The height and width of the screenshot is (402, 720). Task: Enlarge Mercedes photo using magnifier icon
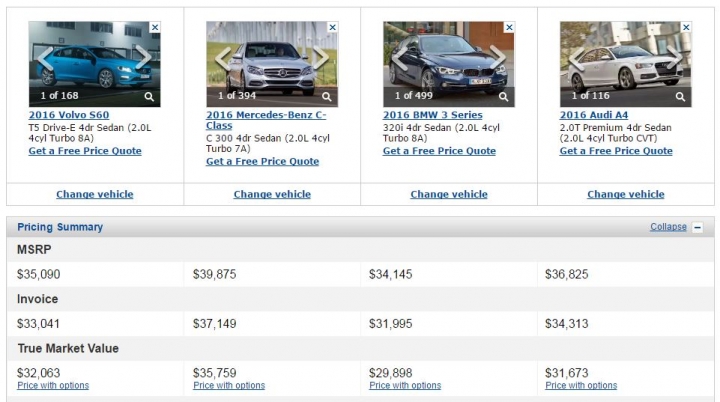[x=326, y=97]
